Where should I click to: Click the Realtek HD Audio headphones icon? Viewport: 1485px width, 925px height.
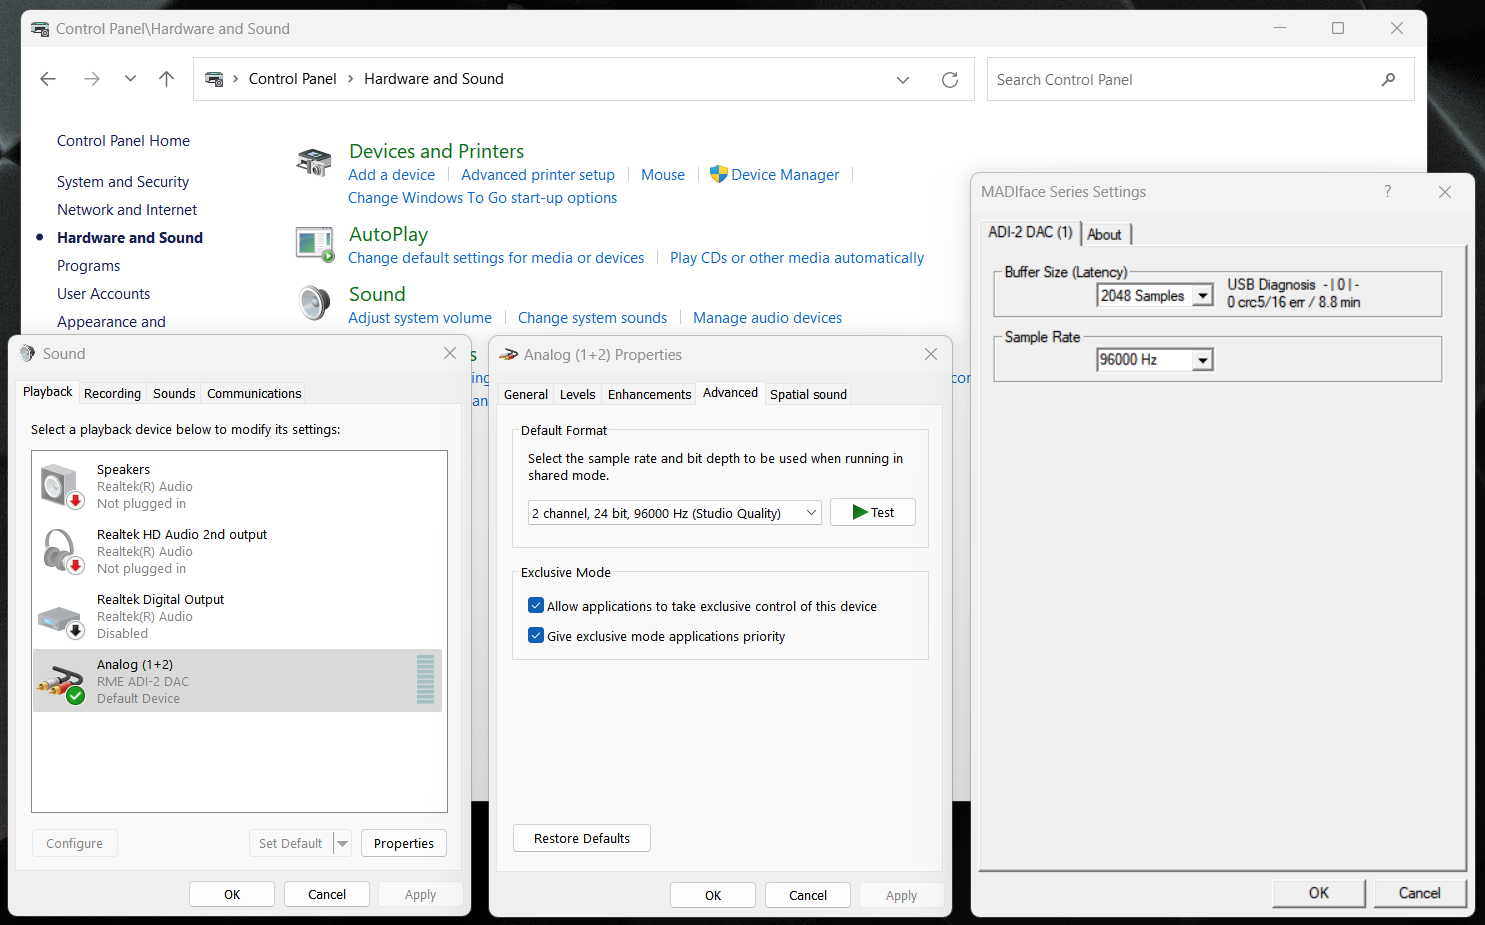[x=61, y=551]
